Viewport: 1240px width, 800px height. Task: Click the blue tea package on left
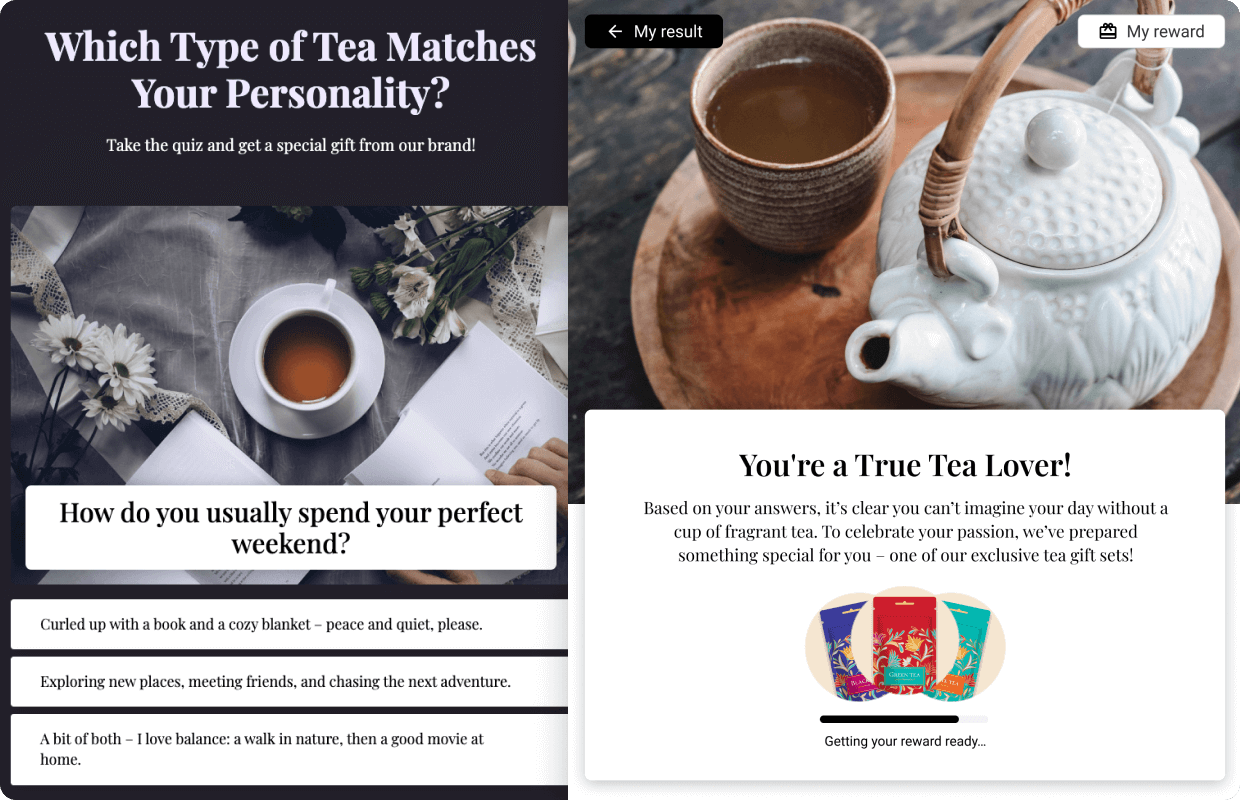[845, 651]
